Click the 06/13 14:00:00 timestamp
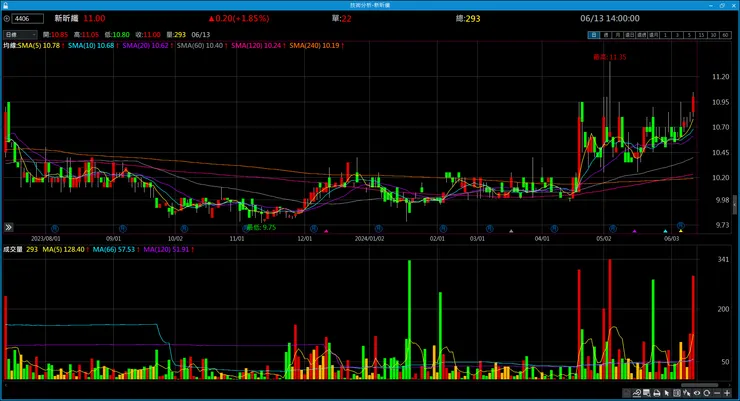Viewport: 740px width, 401px height. pos(610,18)
